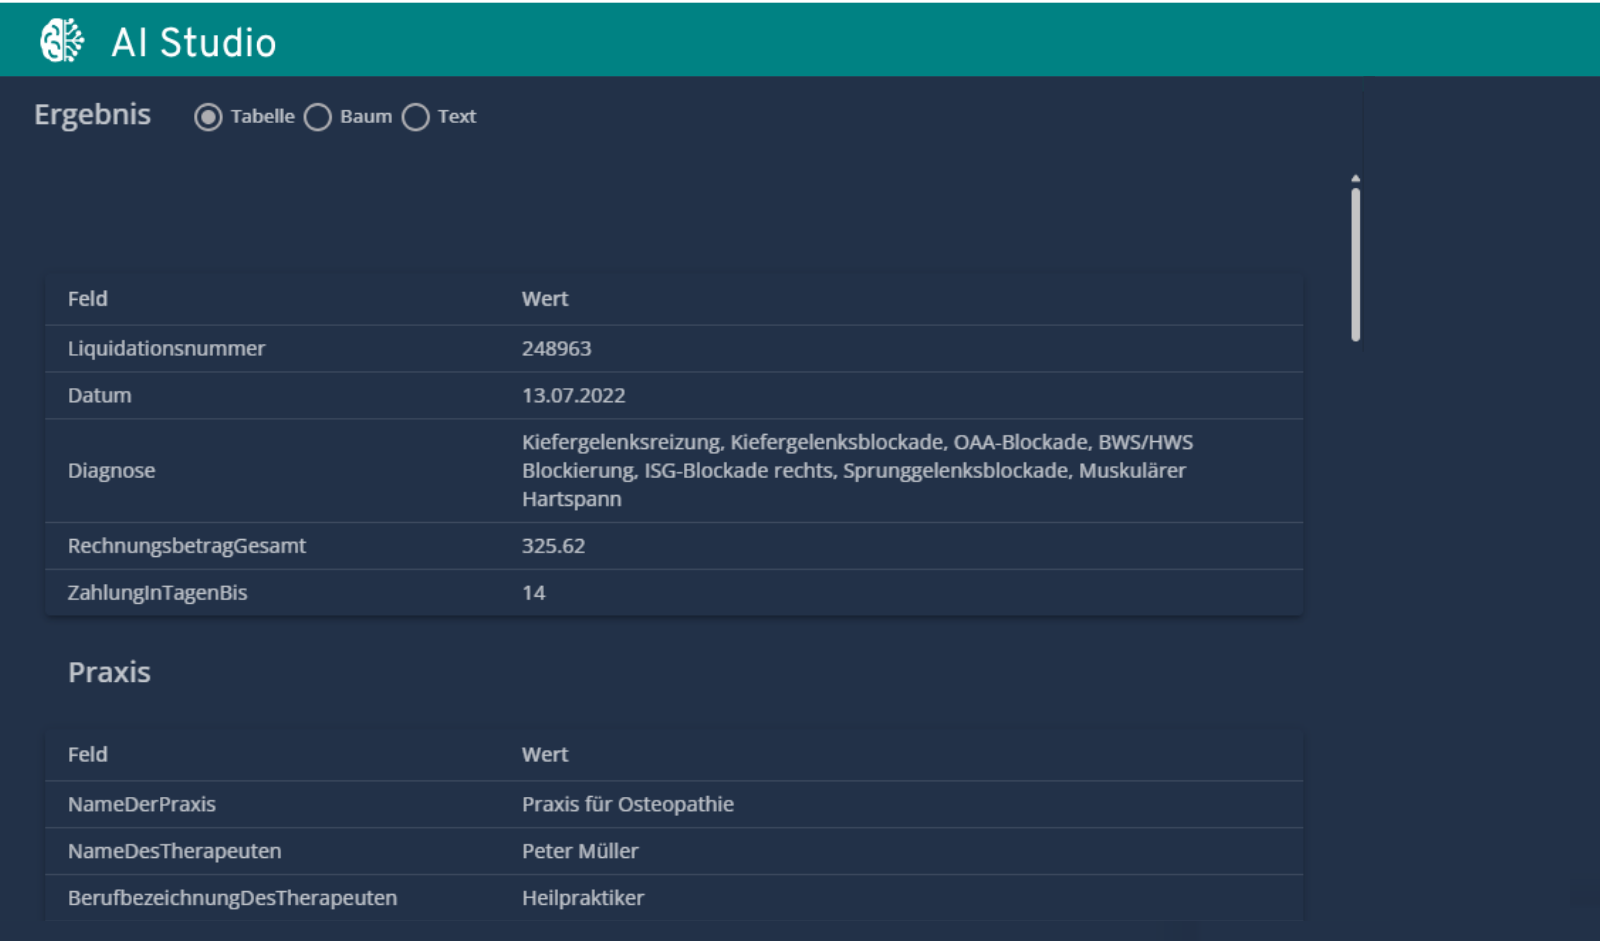The image size is (1600, 941).
Task: Select the Liquidationsnummer value 248963
Action: 556,349
